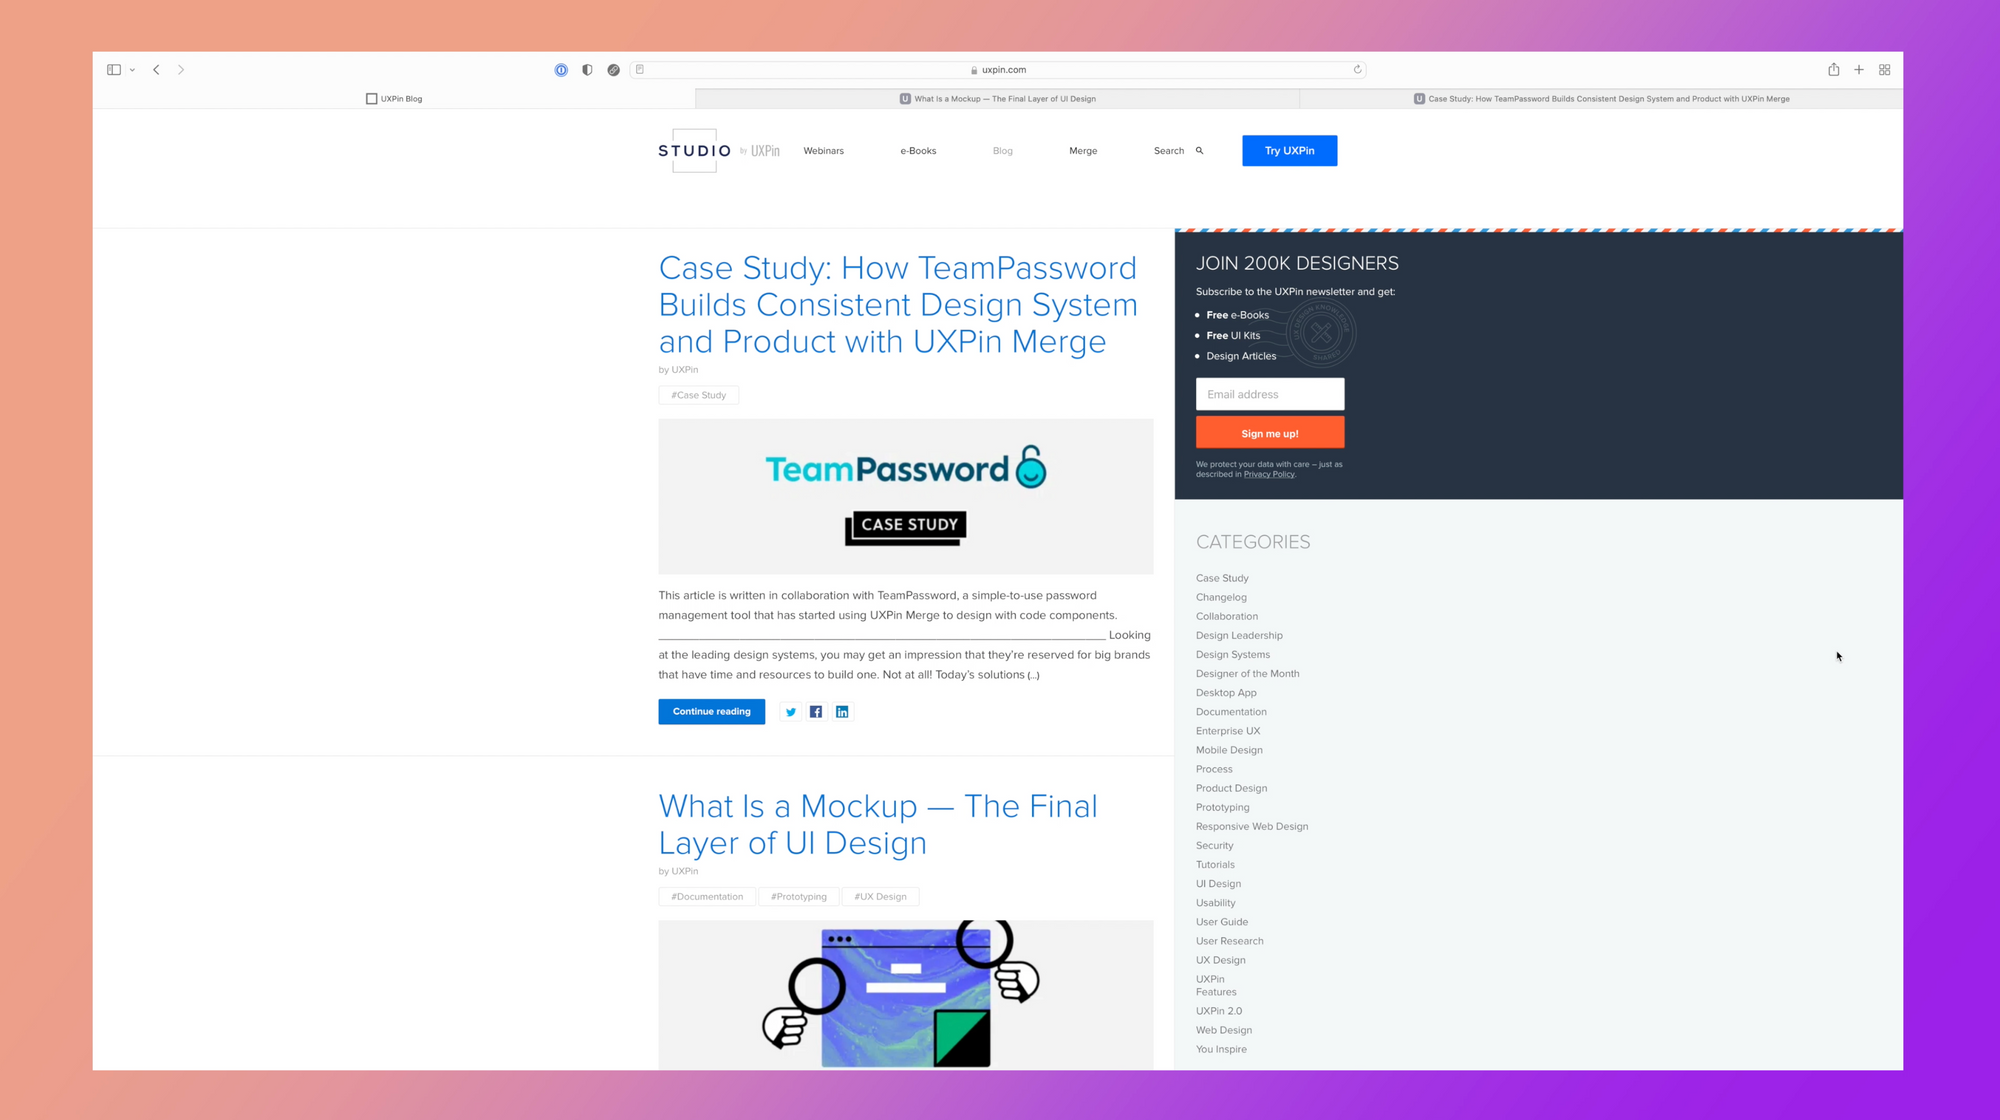This screenshot has width=2000, height=1120.
Task: Select the What Is a Mockup browser tab
Action: pyautogui.click(x=1000, y=98)
